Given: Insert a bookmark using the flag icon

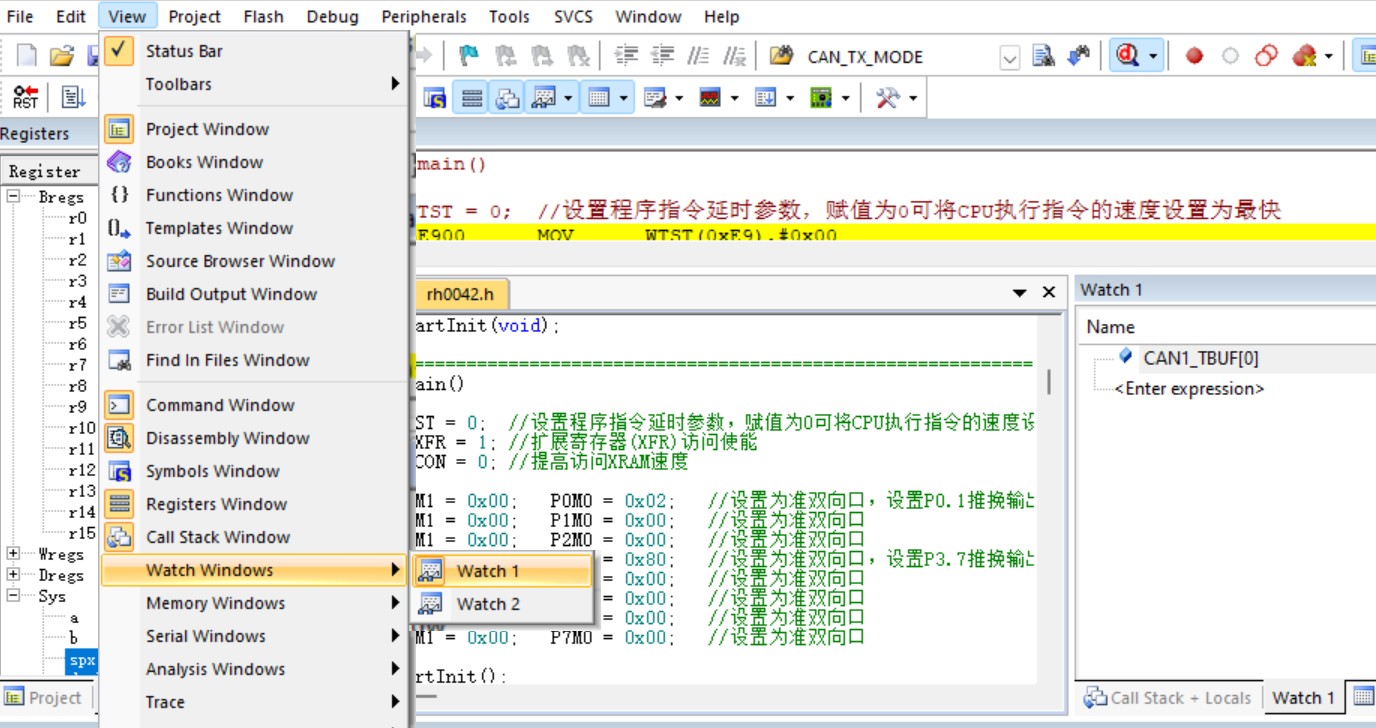Looking at the screenshot, I should coord(468,56).
